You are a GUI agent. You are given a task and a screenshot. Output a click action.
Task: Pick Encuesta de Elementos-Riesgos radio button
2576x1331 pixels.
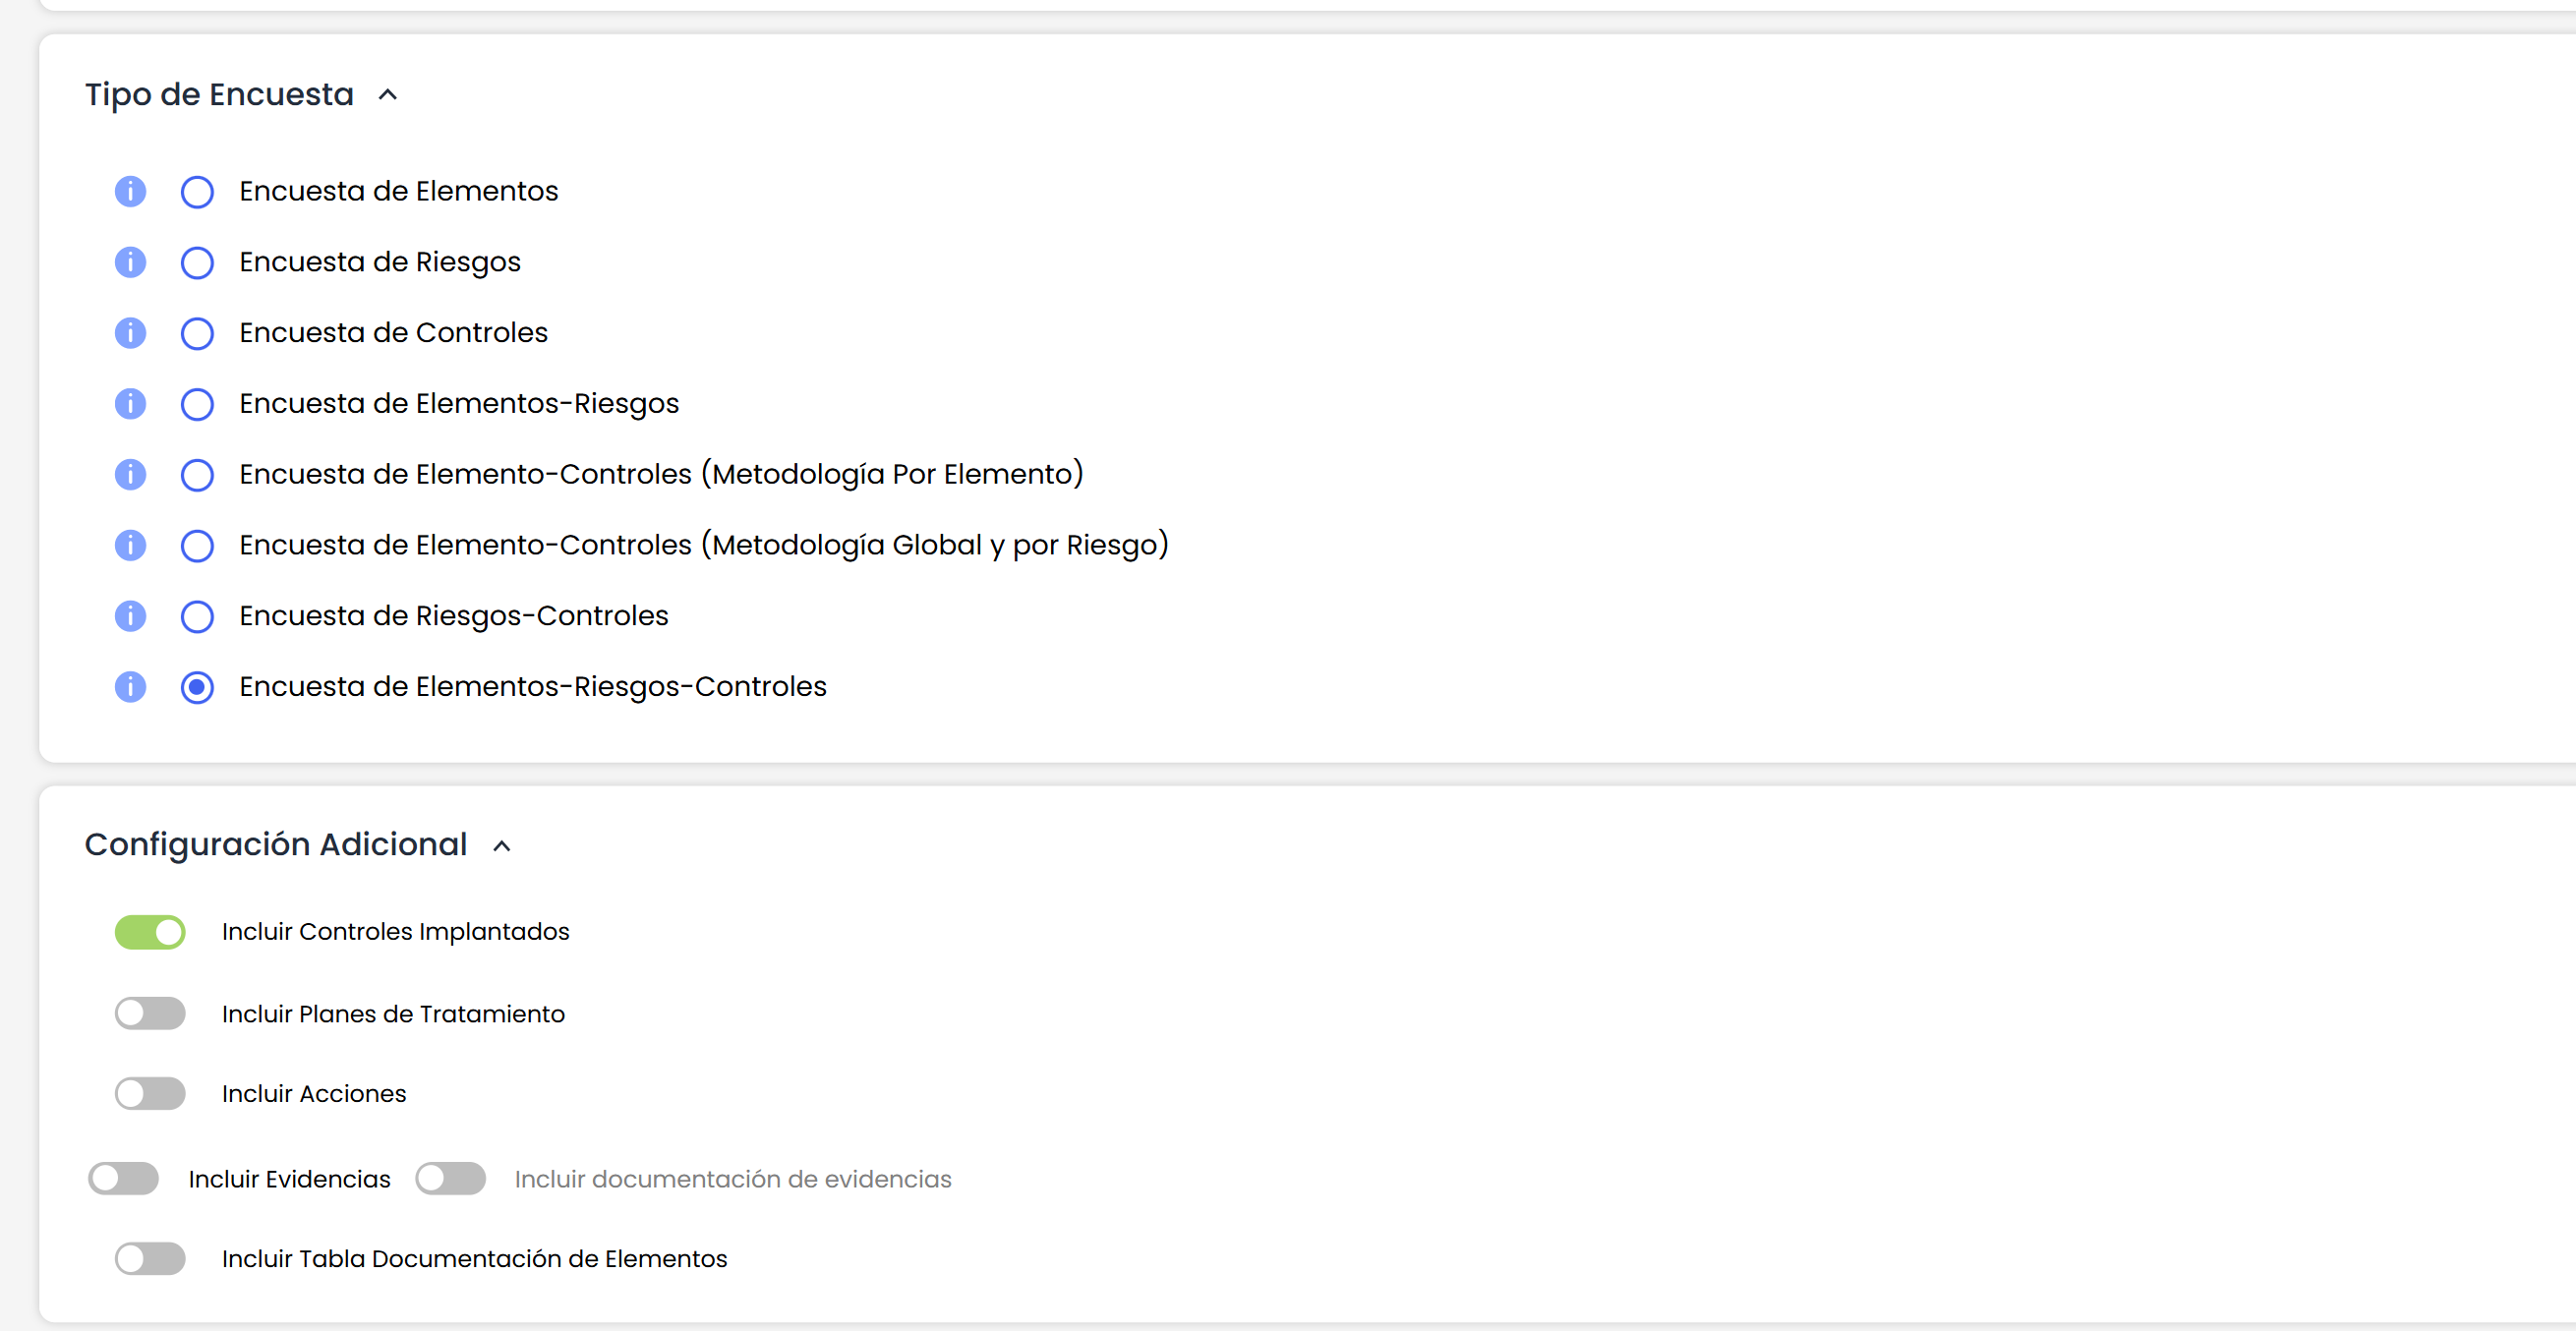(x=197, y=405)
